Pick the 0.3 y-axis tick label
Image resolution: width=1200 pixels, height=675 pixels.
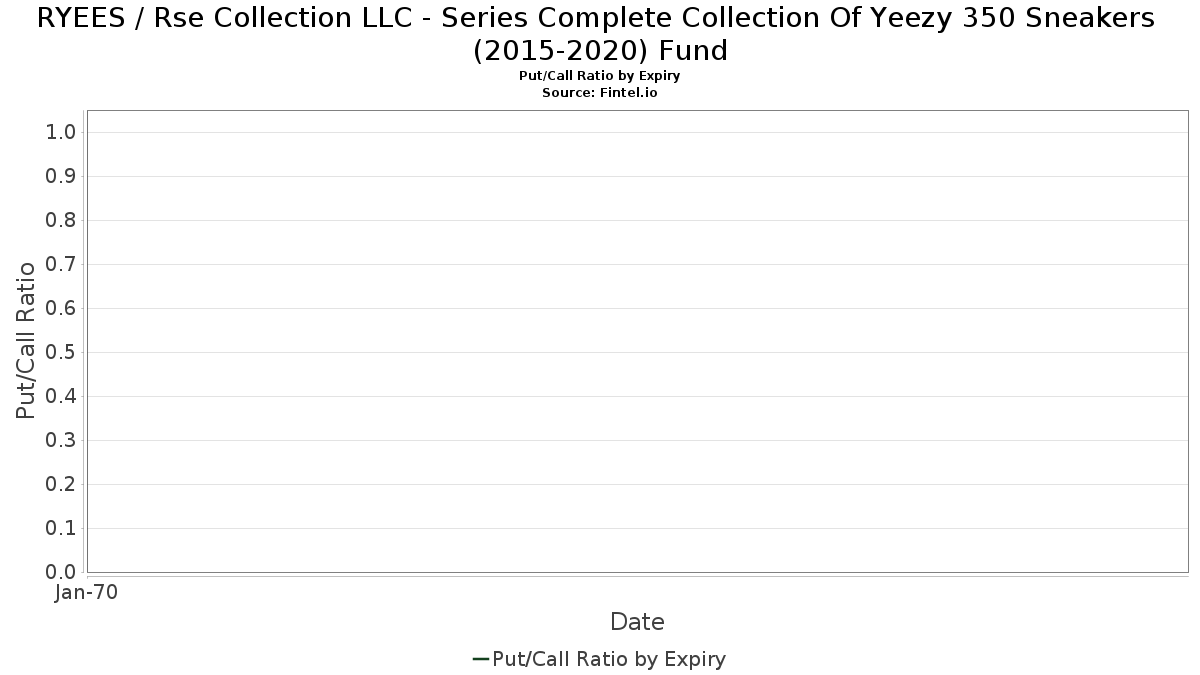(x=61, y=440)
